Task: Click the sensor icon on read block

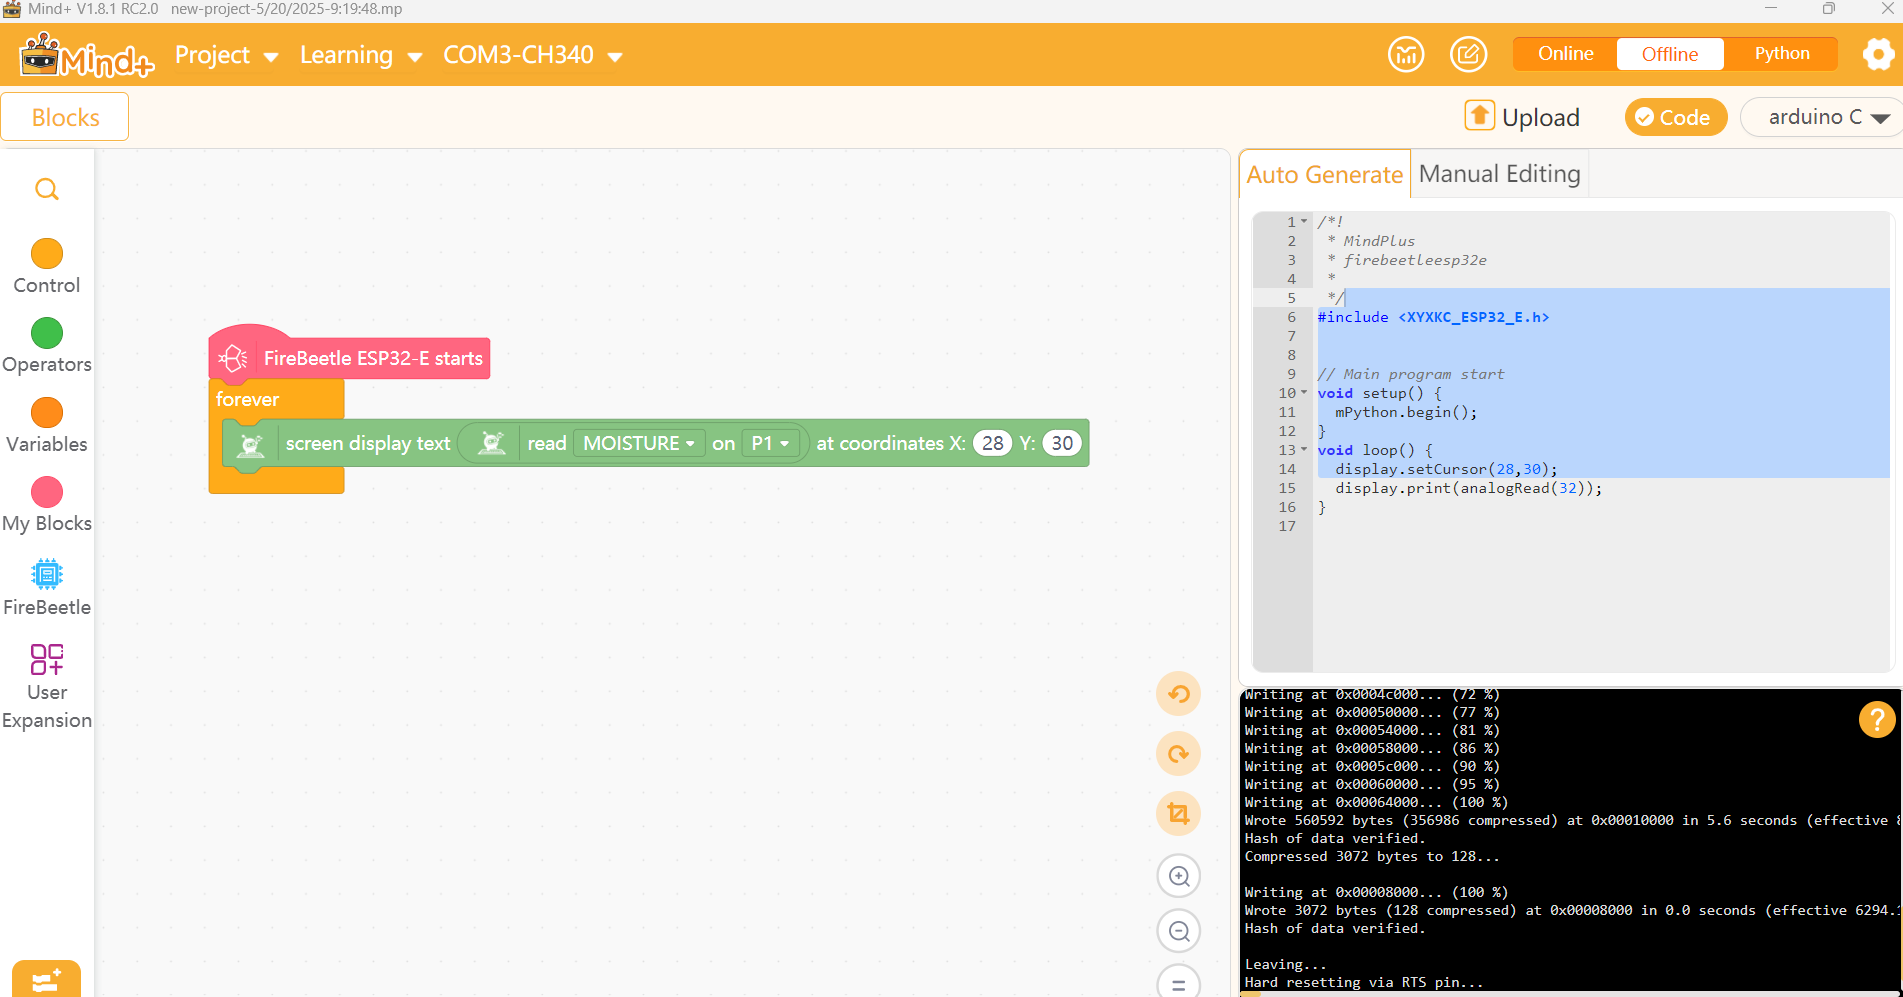Action: click(492, 443)
